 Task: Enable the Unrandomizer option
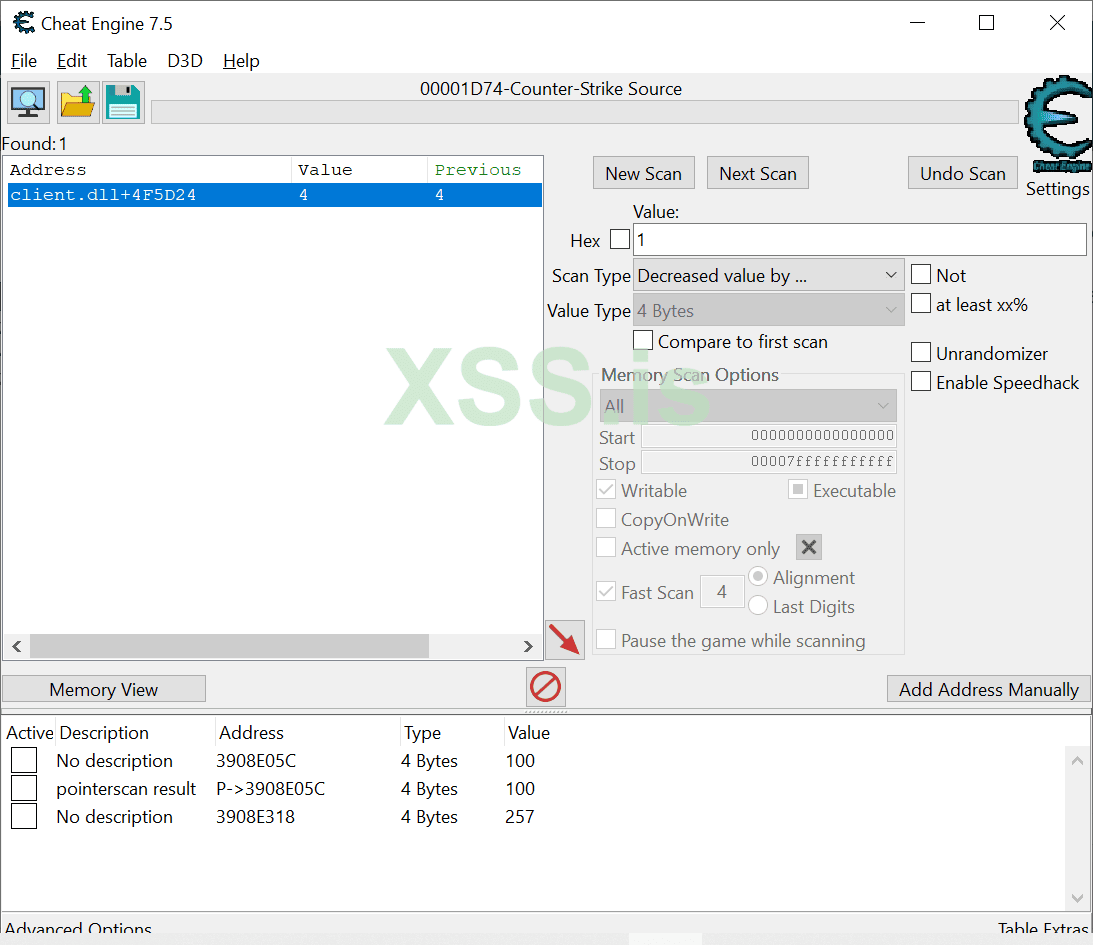tap(921, 353)
